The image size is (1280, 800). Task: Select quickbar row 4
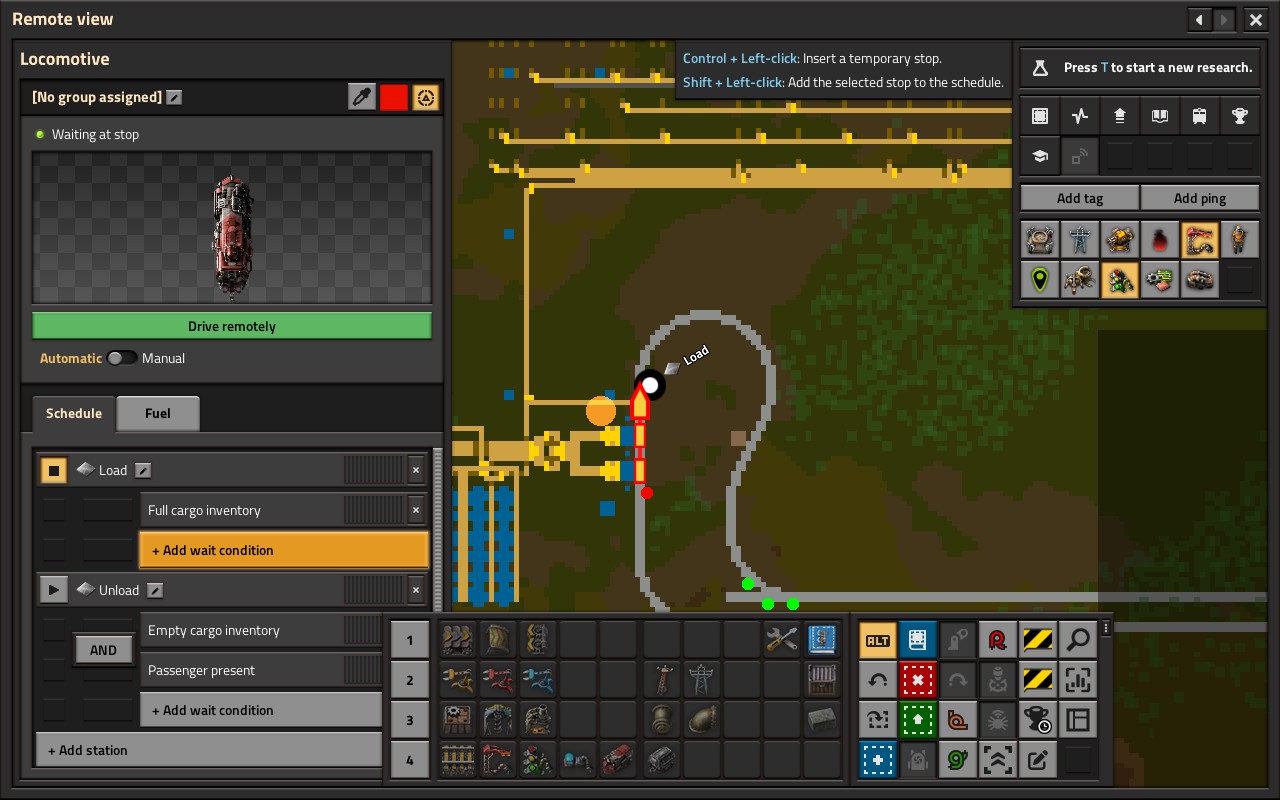[410, 760]
